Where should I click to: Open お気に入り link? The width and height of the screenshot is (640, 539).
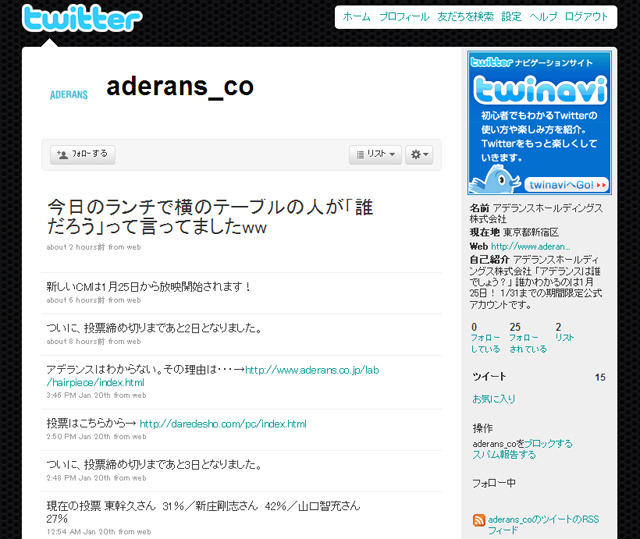[x=493, y=399]
